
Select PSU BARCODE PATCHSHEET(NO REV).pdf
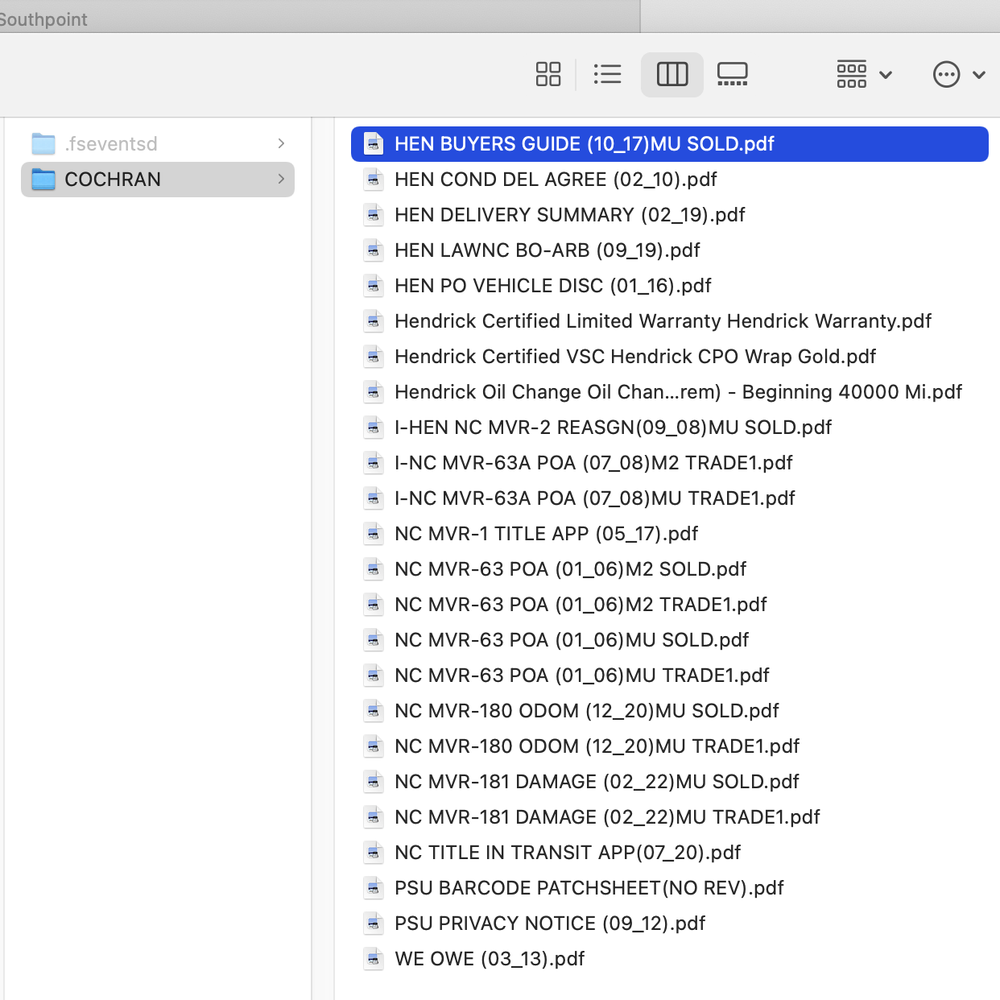[670, 887]
